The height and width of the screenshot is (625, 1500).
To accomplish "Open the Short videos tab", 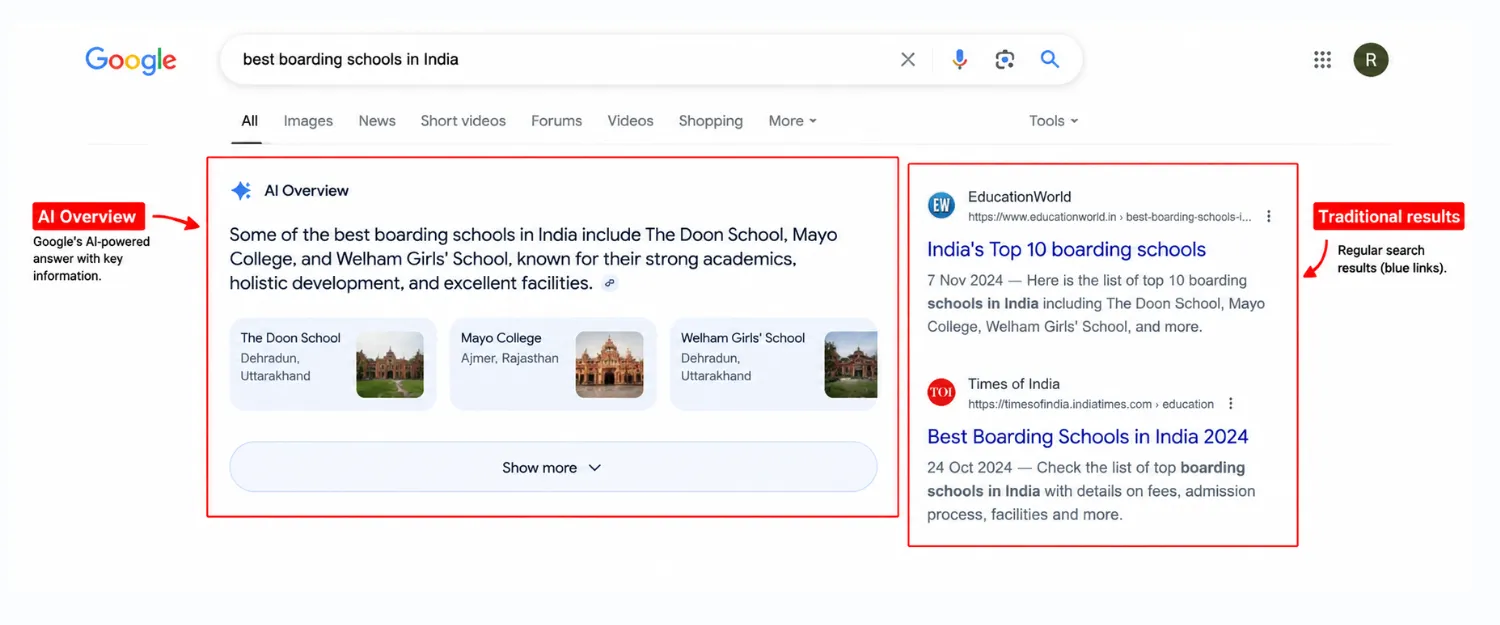I will point(463,121).
